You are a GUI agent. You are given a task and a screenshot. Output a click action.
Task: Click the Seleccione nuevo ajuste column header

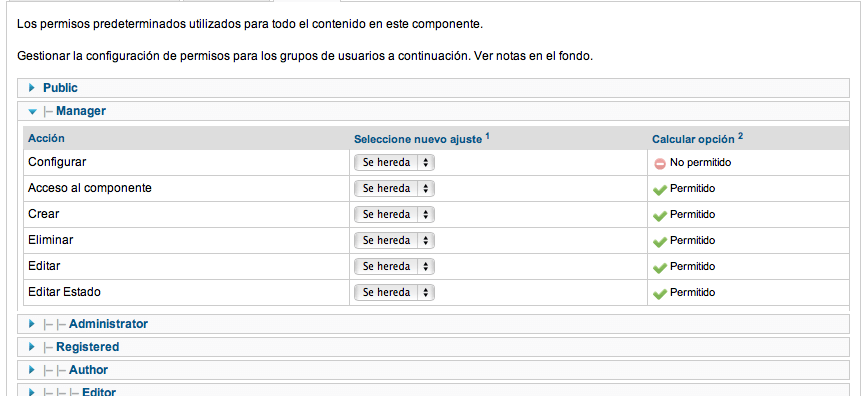tap(422, 139)
